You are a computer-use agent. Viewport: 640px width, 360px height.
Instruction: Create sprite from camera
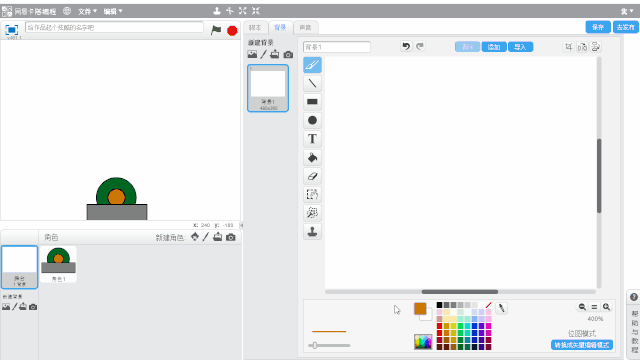coord(231,237)
